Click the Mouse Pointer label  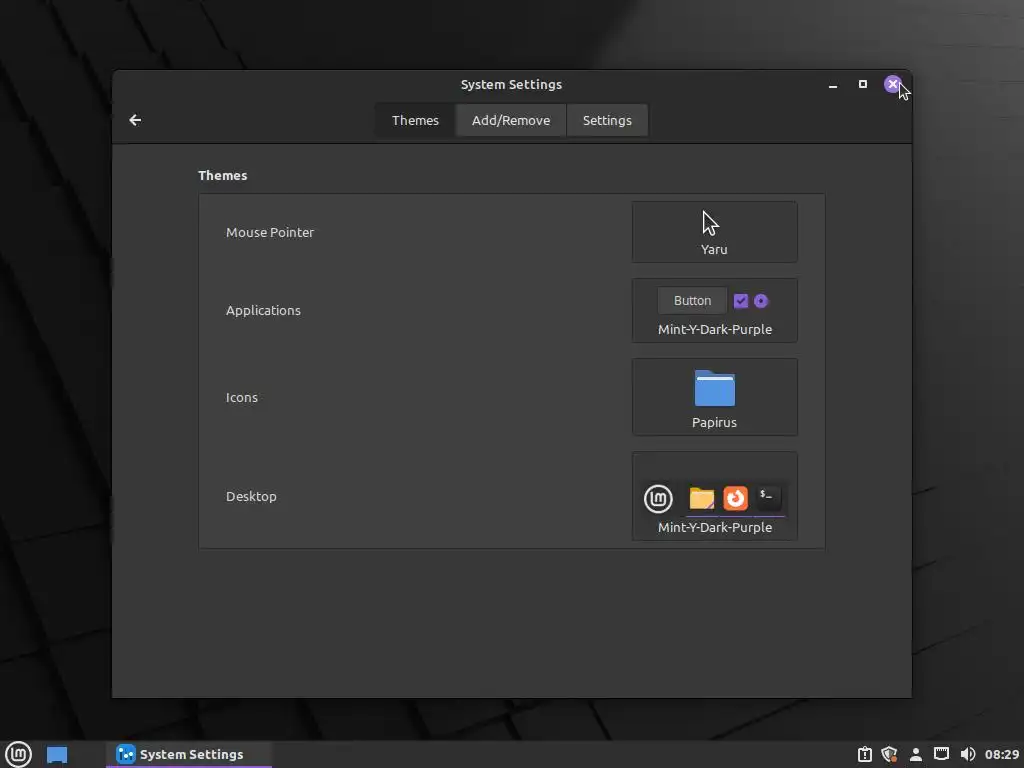270,232
